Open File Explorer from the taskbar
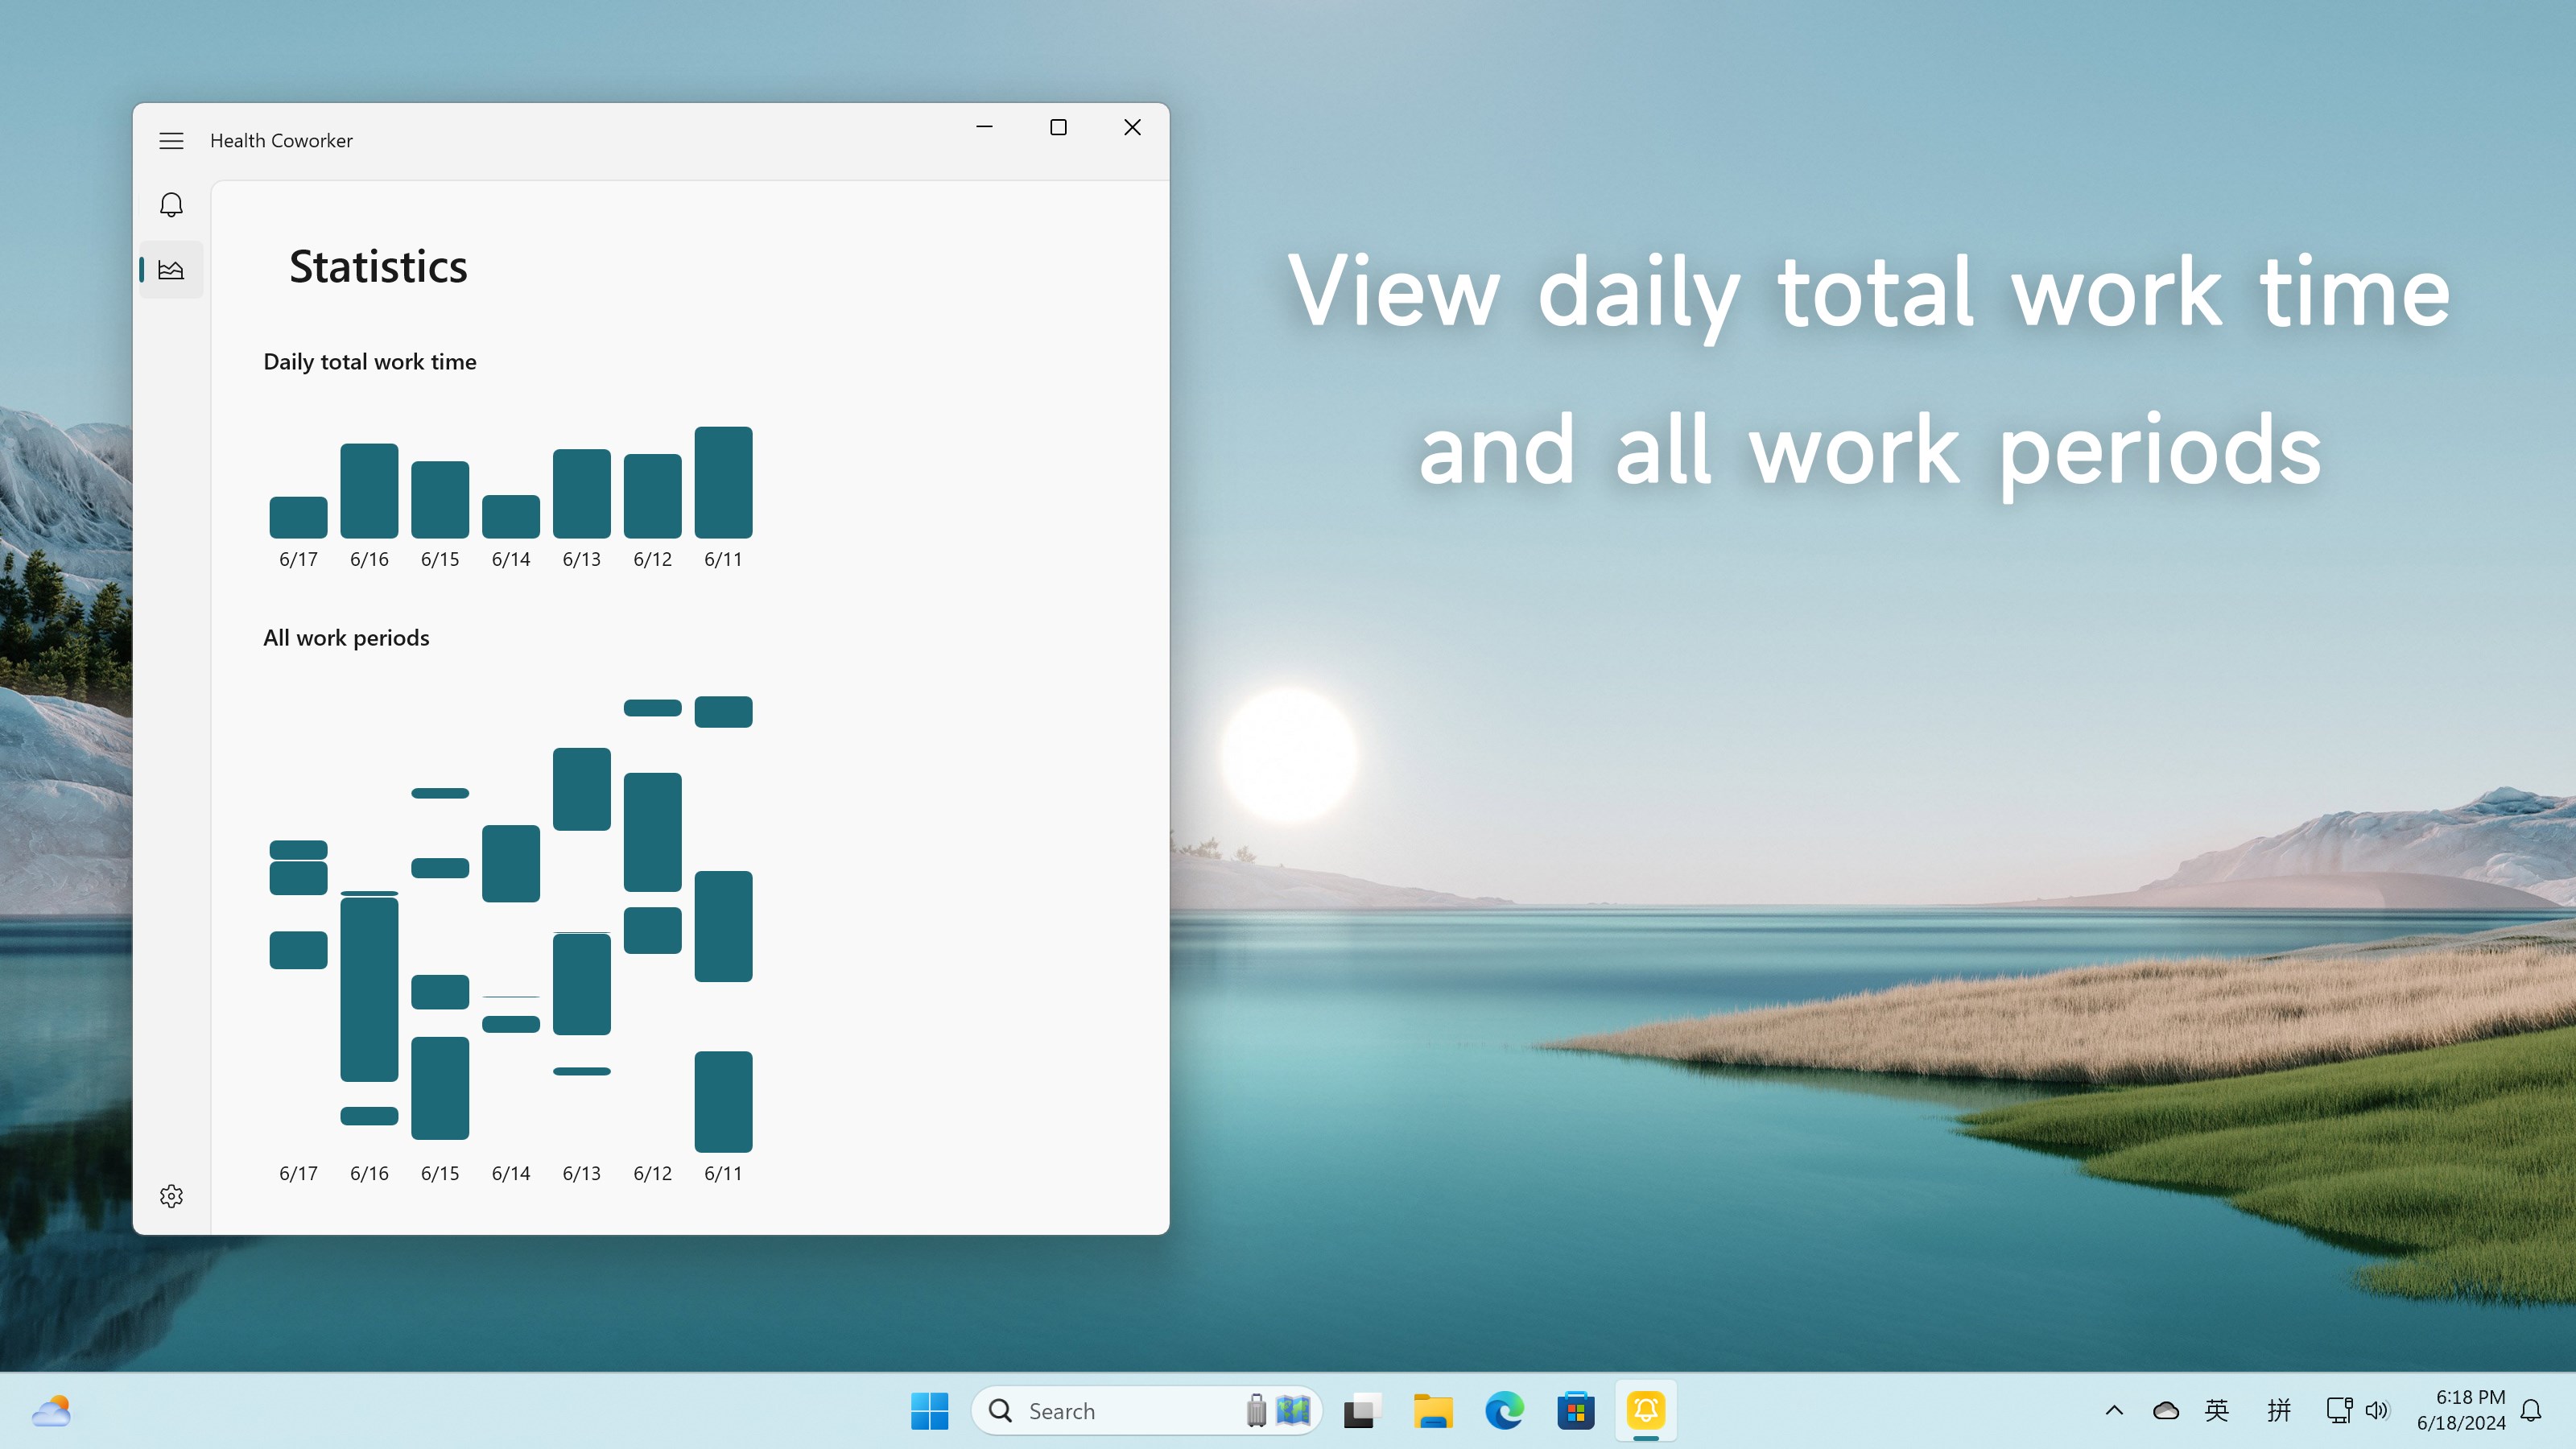 click(1433, 1411)
